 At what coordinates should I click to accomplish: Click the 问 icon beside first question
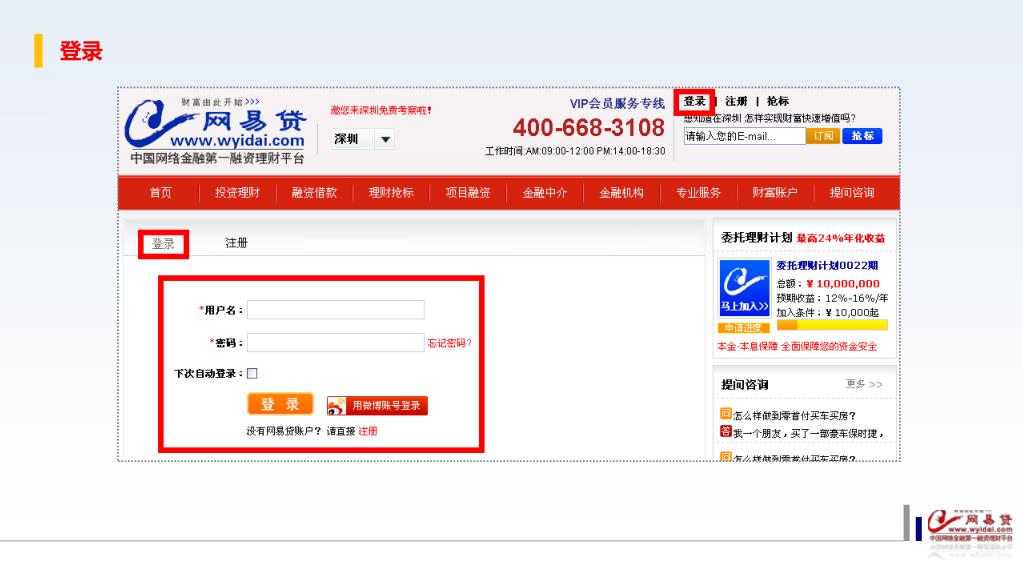(725, 413)
